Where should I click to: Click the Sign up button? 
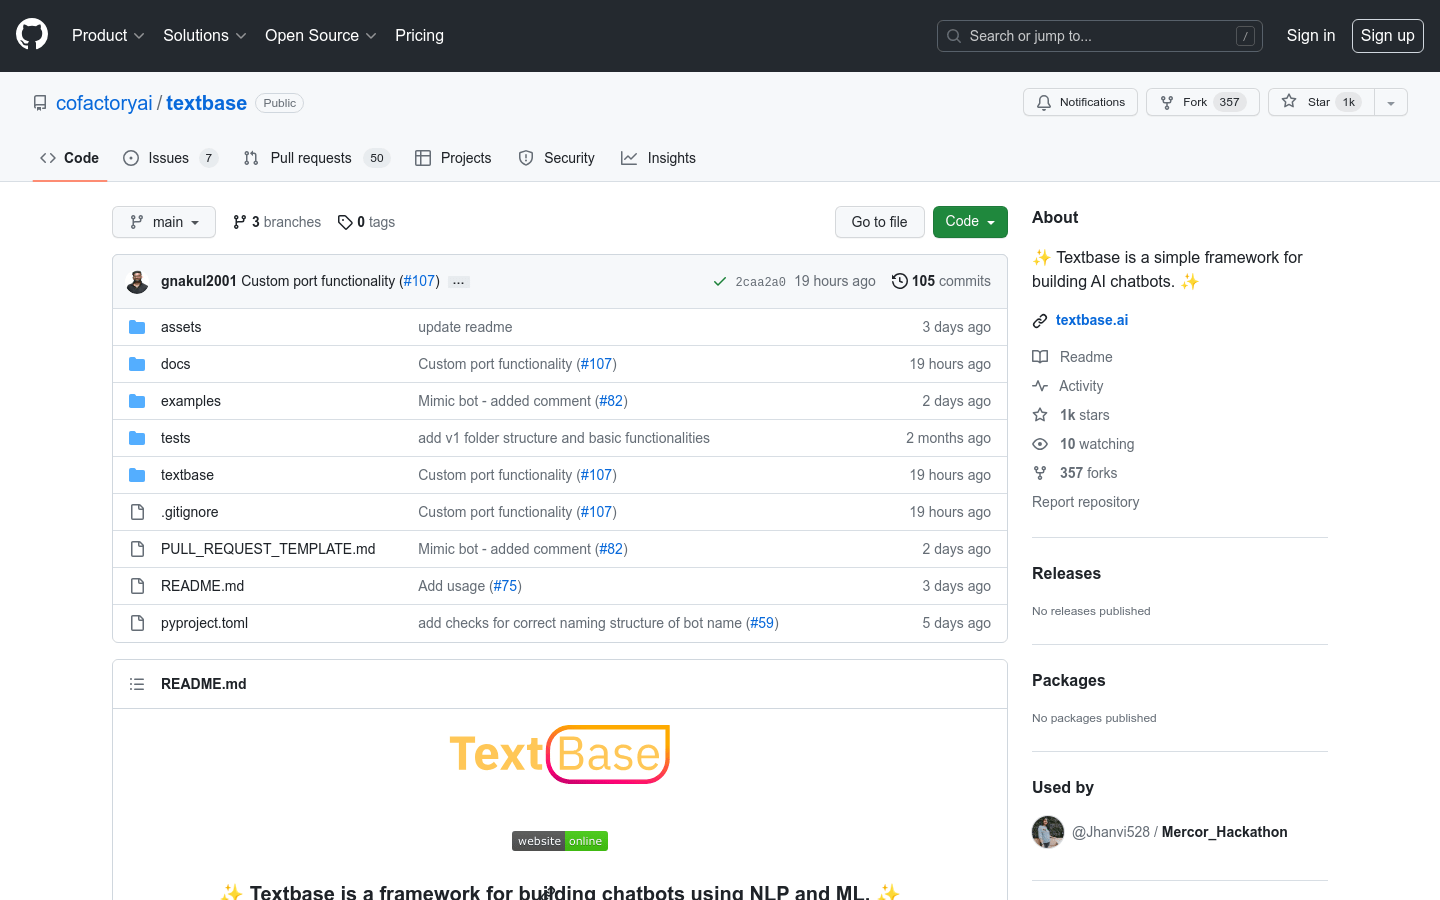pyautogui.click(x=1387, y=35)
